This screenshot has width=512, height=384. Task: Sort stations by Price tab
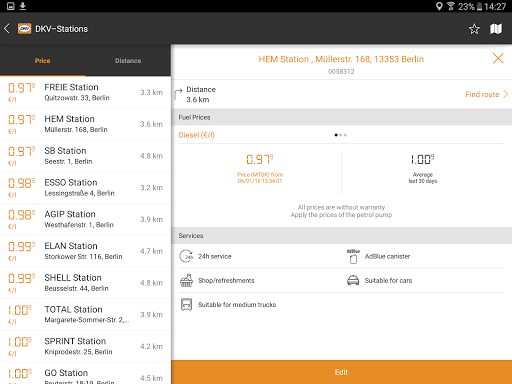43,61
